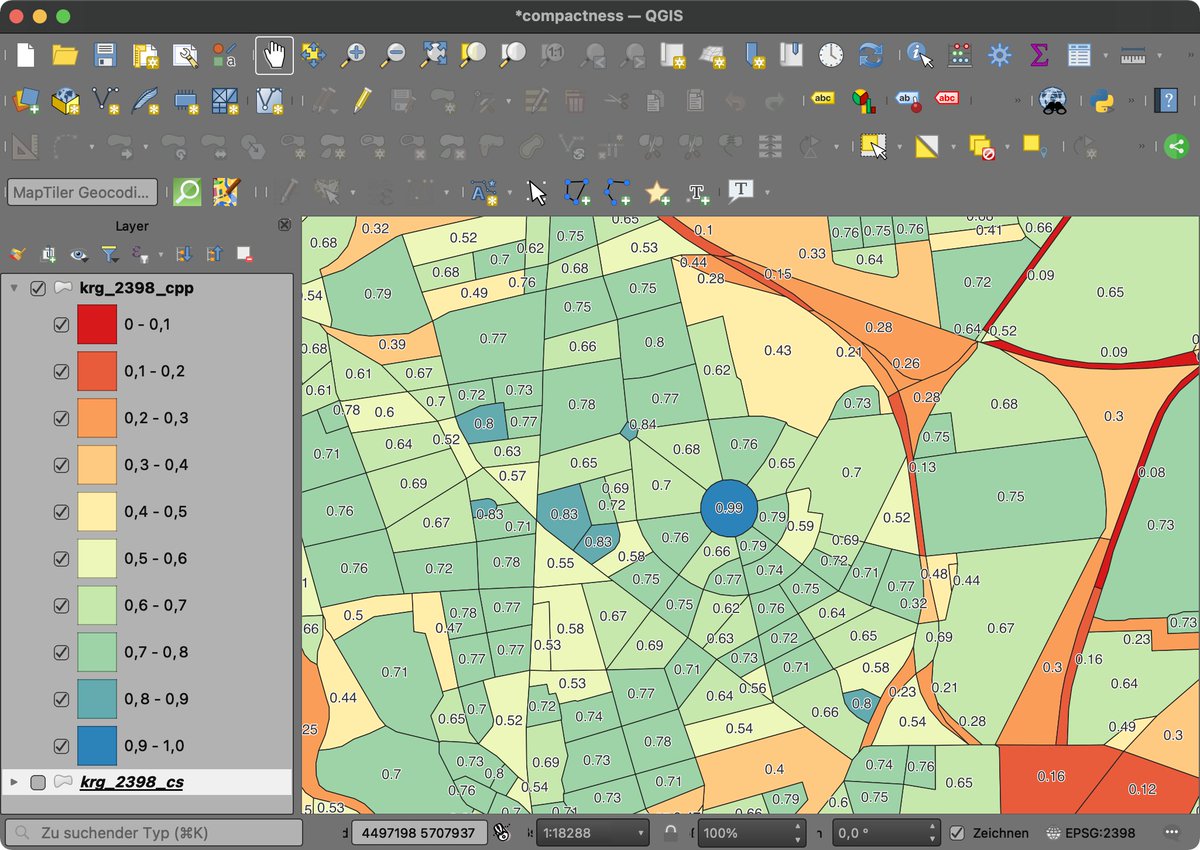Open the Data Source Manager icon
The image size is (1200, 850).
pyautogui.click(x=26, y=100)
